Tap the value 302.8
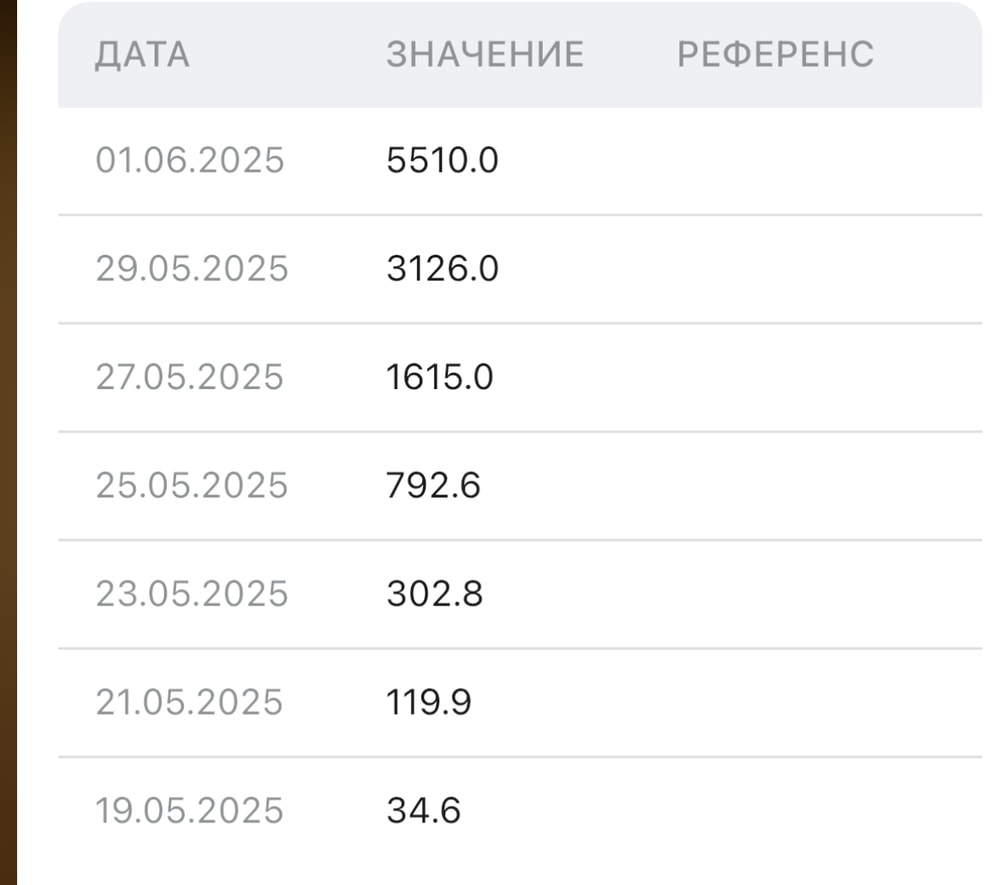This screenshot has height=885, width=1000. click(435, 594)
